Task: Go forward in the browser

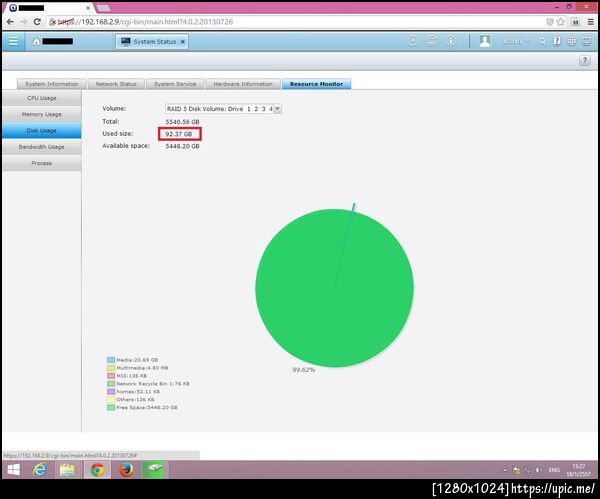Action: (24, 22)
